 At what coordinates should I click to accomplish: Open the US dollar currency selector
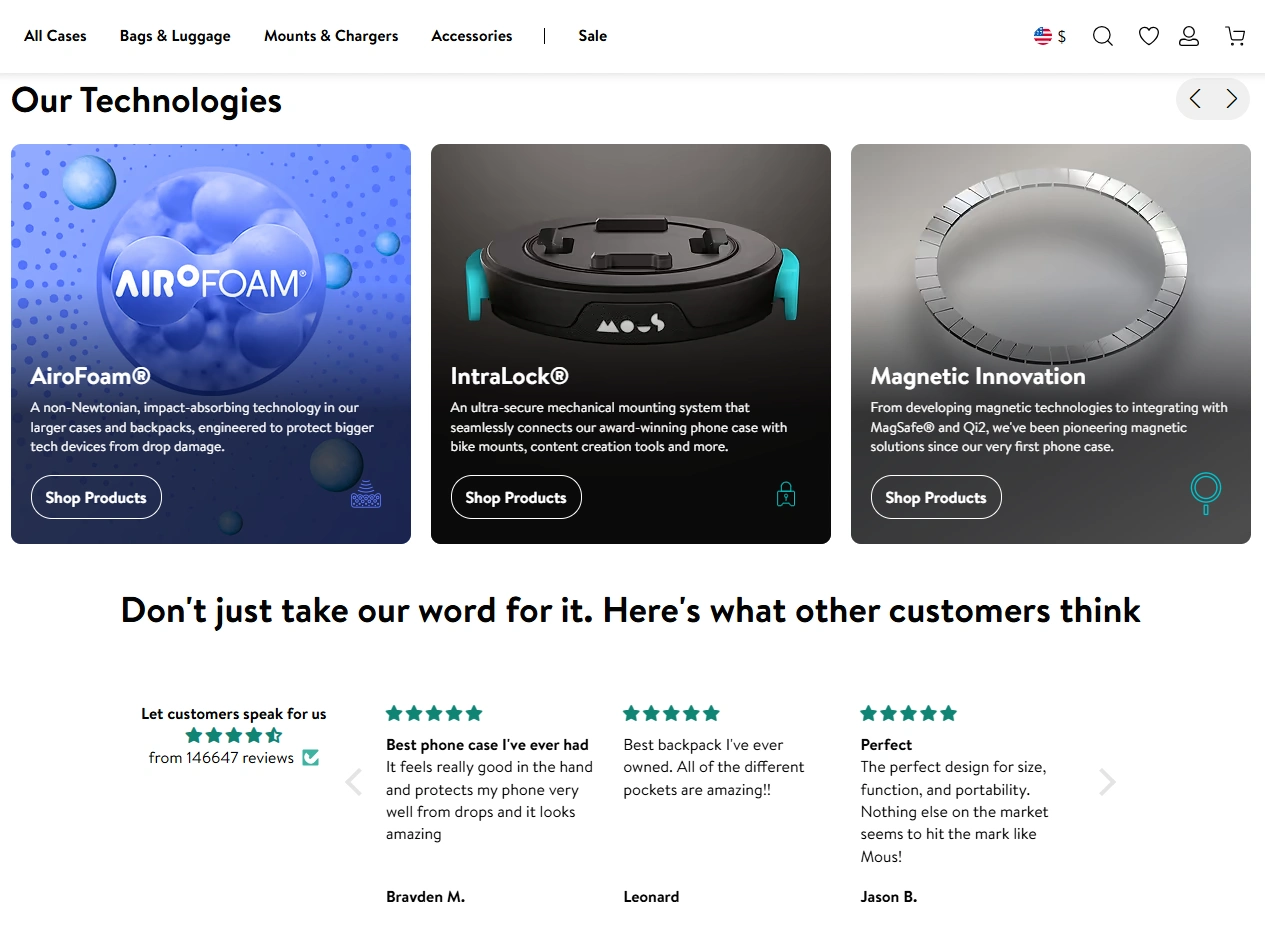pos(1050,36)
